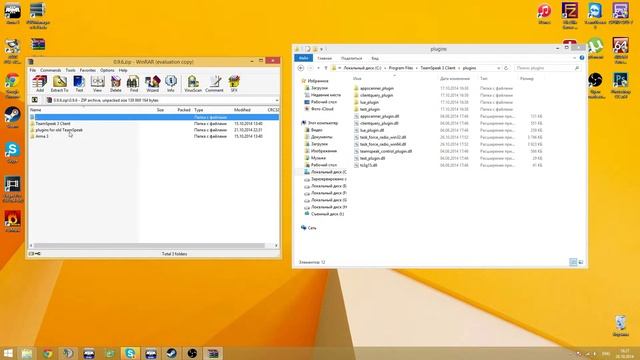The height and width of the screenshot is (360, 640).
Task: Open Documents in Explorer navigation pane
Action: click(x=321, y=137)
